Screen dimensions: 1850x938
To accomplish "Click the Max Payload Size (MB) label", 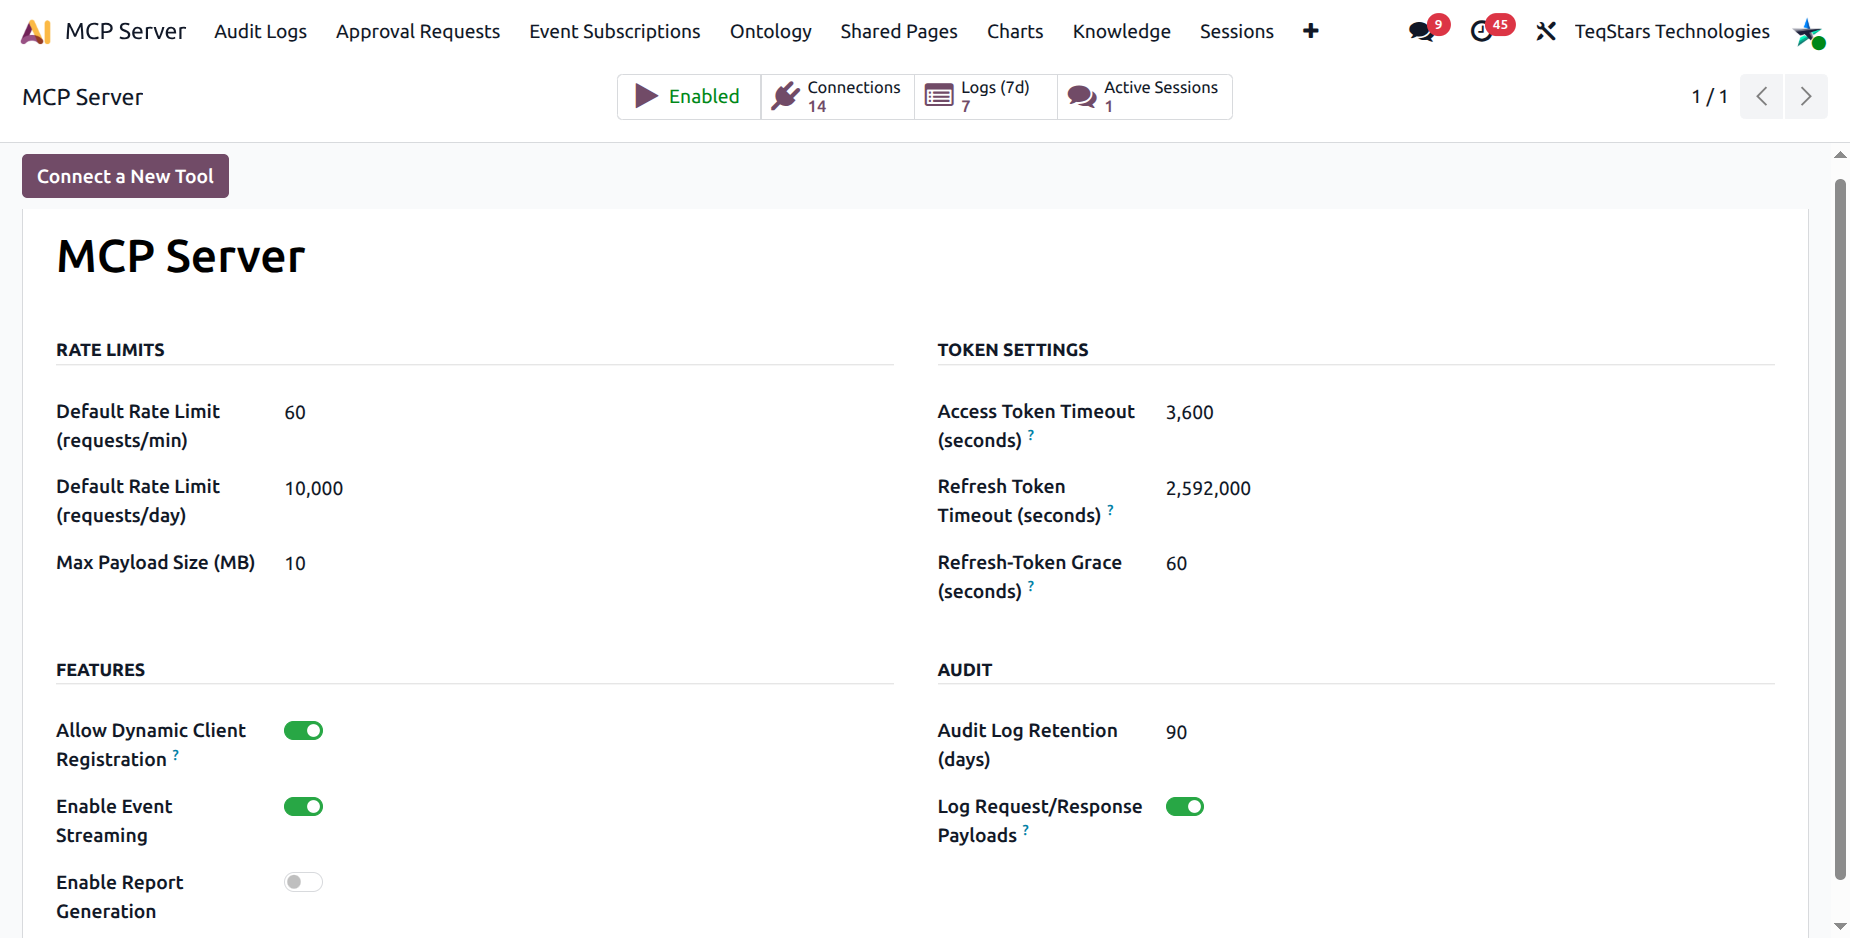I will [156, 563].
